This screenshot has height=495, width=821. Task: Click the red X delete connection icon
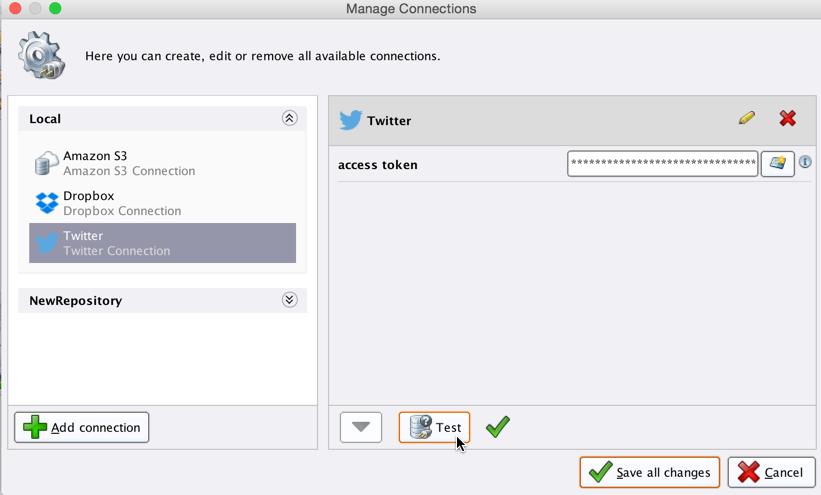tap(788, 118)
